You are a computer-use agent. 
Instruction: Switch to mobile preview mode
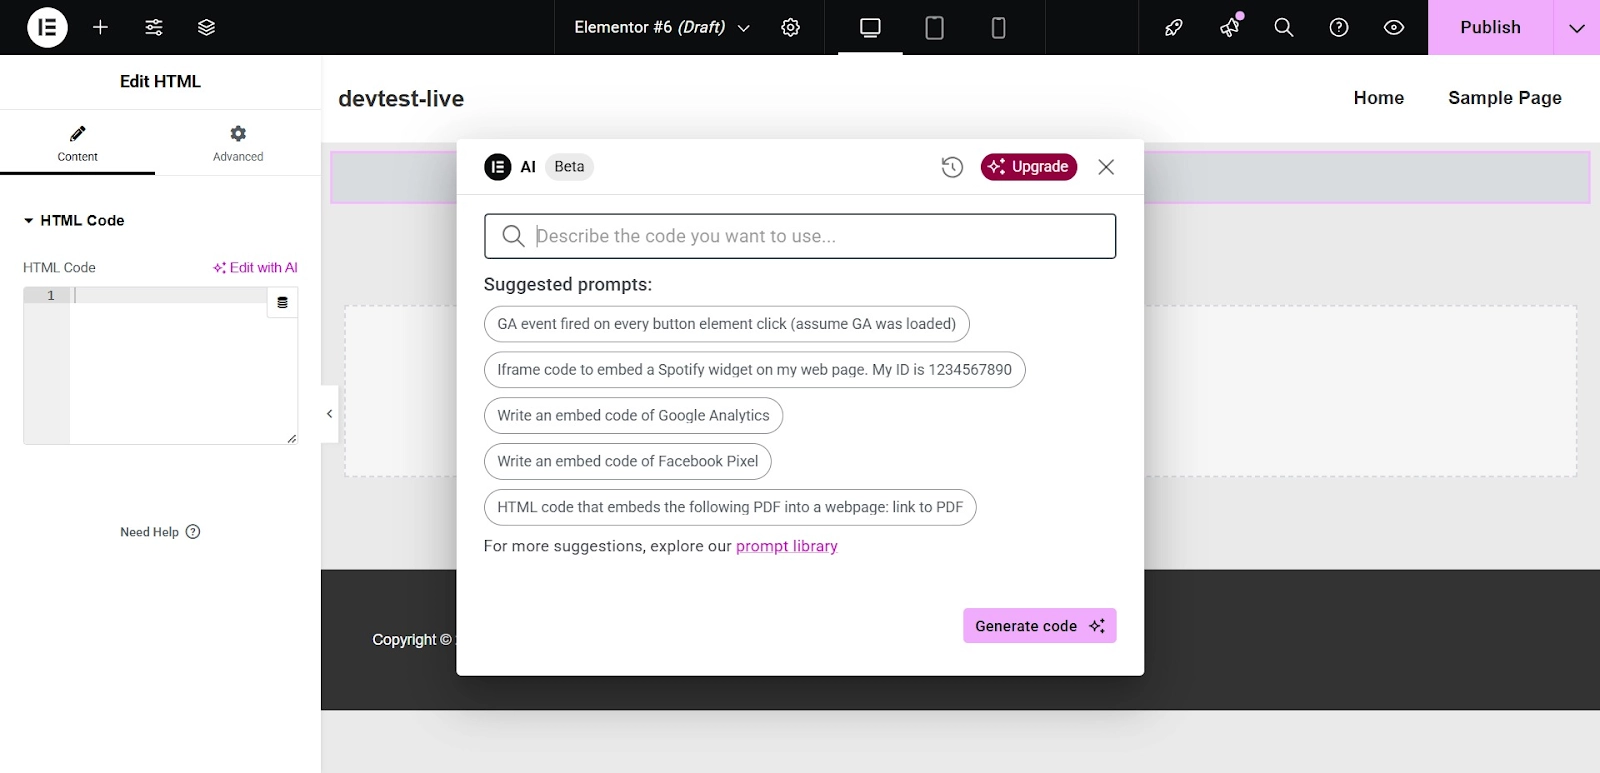coord(998,27)
